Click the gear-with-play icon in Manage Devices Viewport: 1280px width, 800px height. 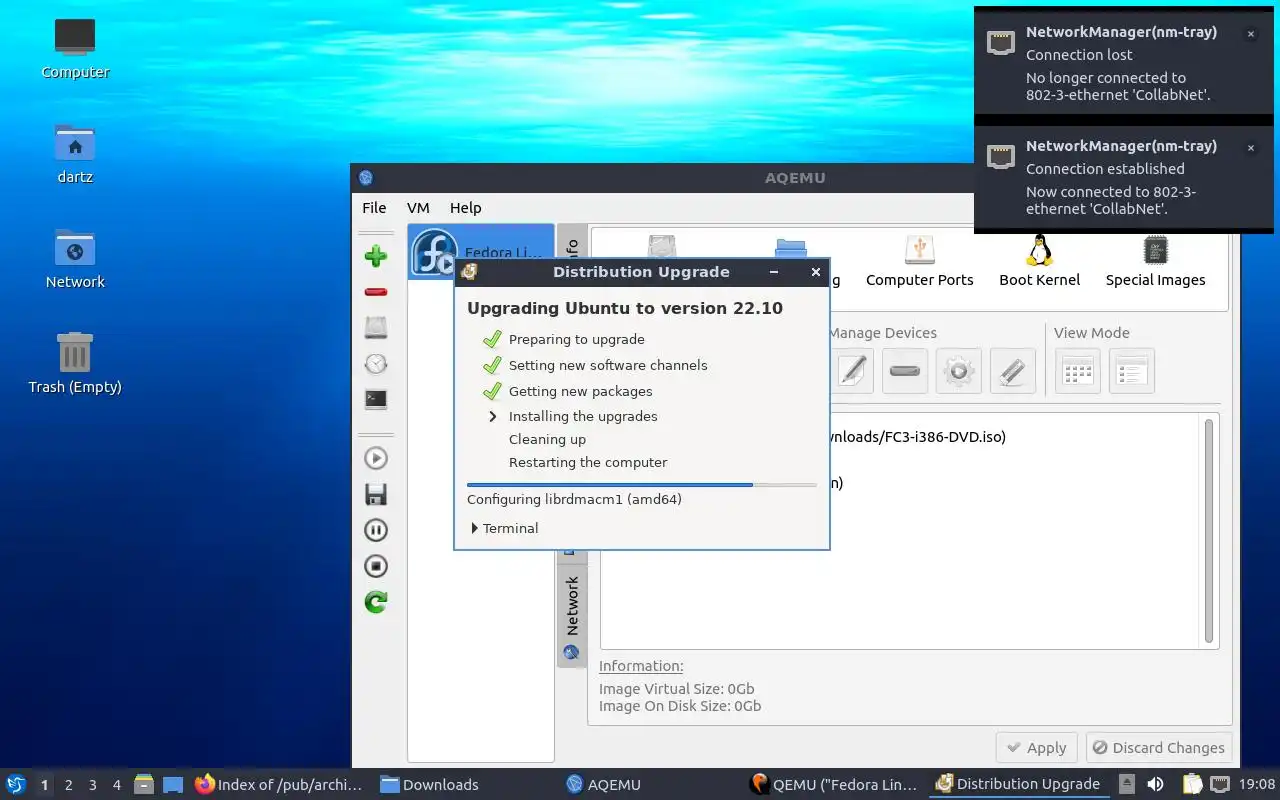pos(959,371)
